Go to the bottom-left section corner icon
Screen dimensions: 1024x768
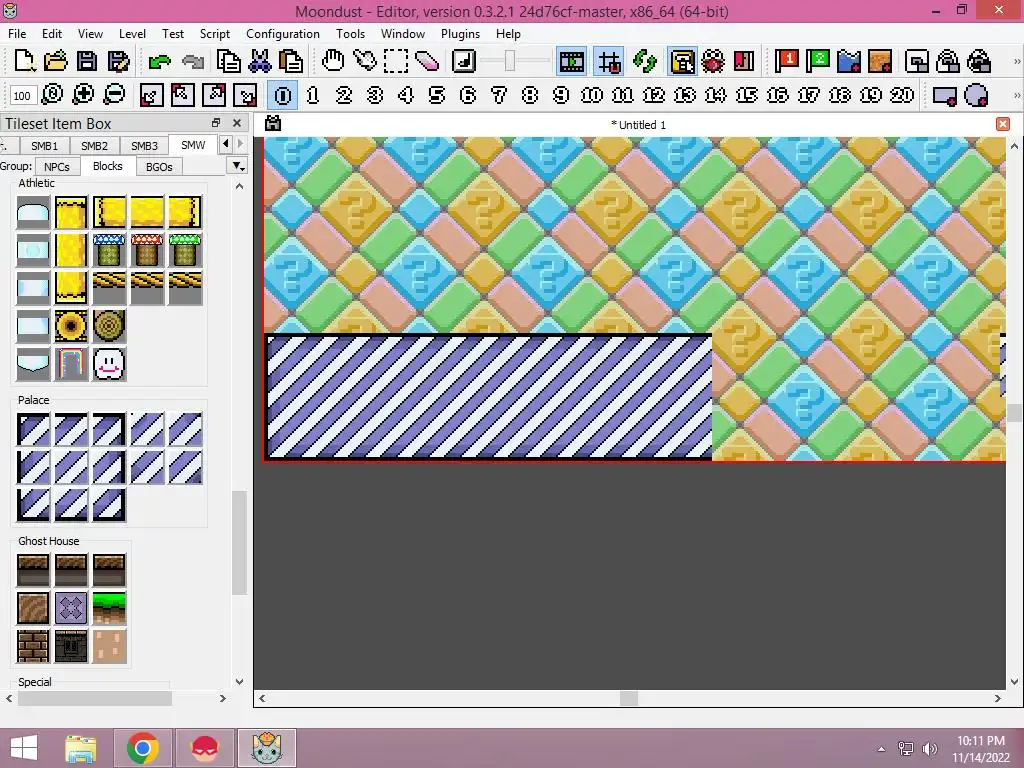point(152,95)
